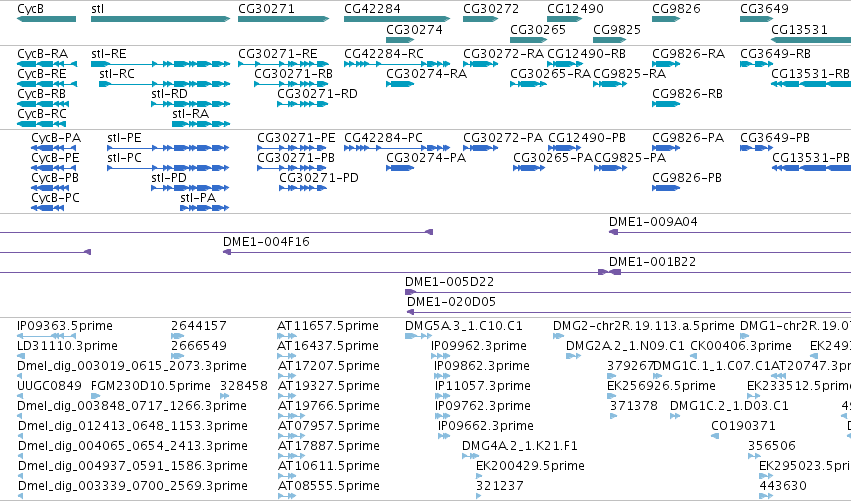Select EST LD31110.3prime

(20, 356)
